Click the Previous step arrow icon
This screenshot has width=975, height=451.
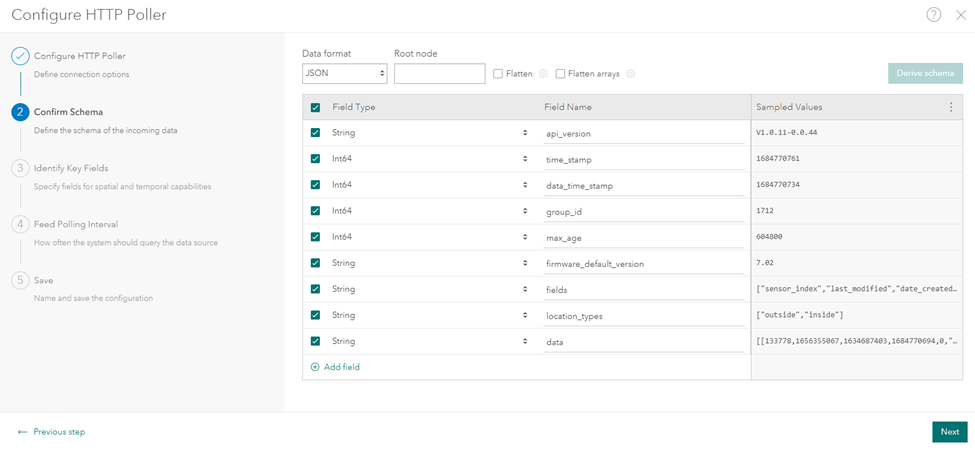22,432
